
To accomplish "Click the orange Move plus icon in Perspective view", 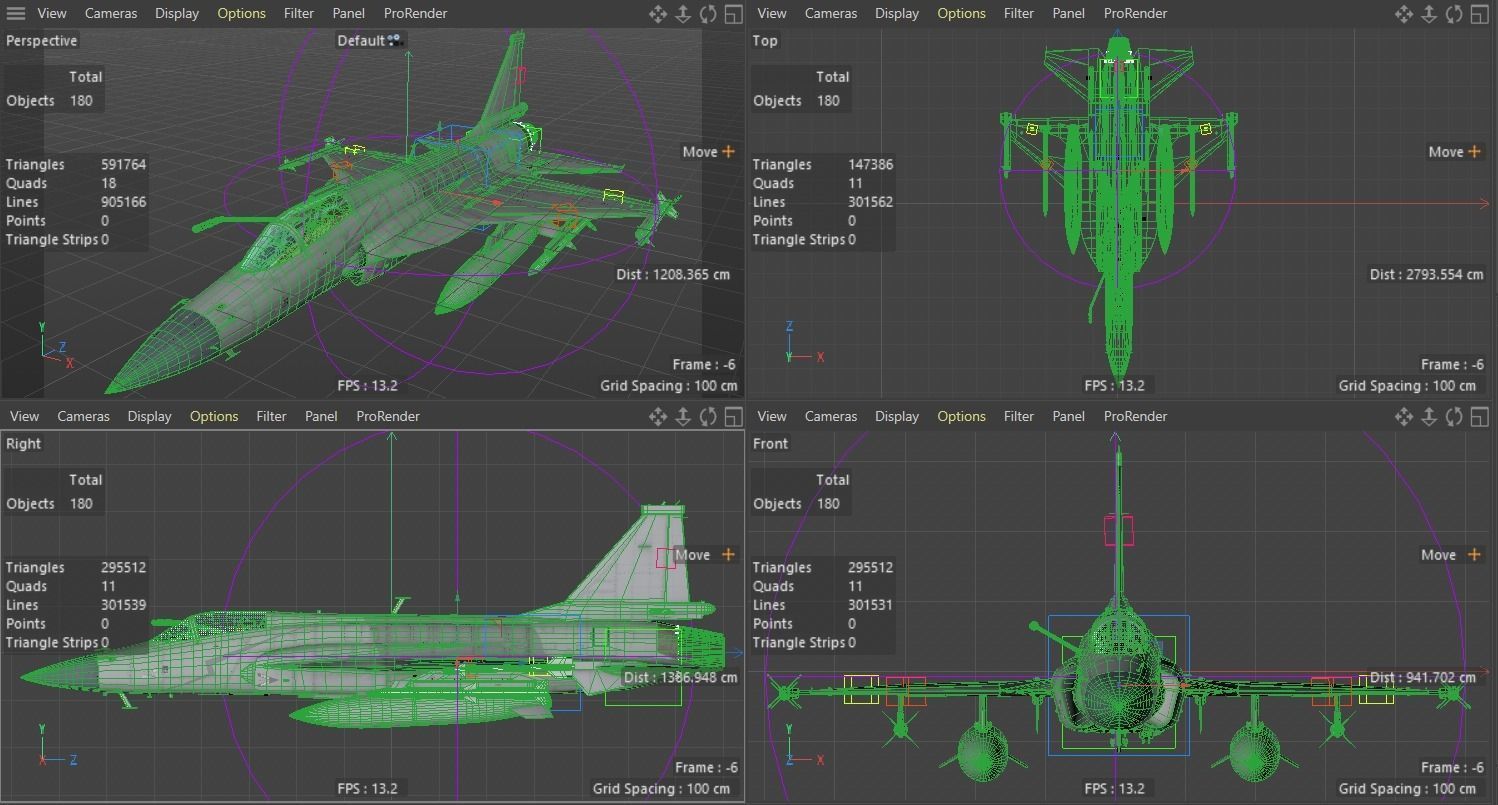I will 728,151.
